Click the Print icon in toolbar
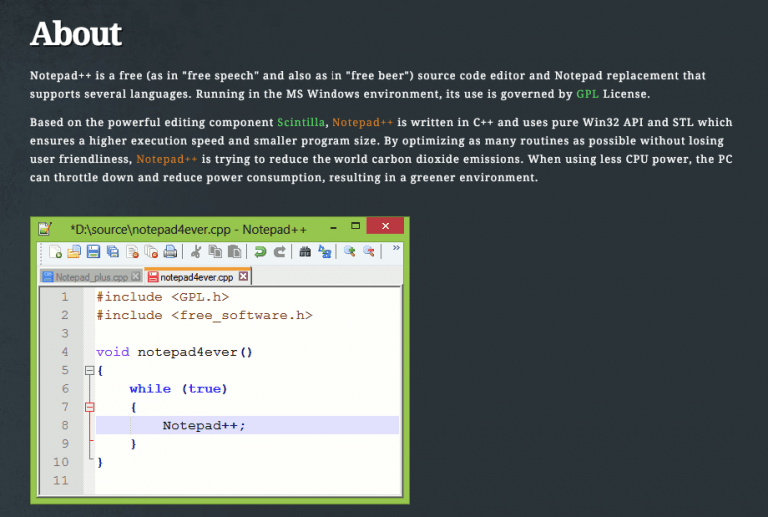The height and width of the screenshot is (517, 768). point(170,252)
